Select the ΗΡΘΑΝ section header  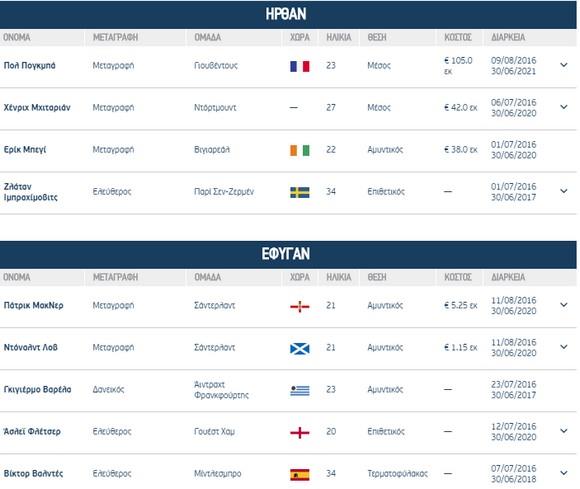point(288,14)
